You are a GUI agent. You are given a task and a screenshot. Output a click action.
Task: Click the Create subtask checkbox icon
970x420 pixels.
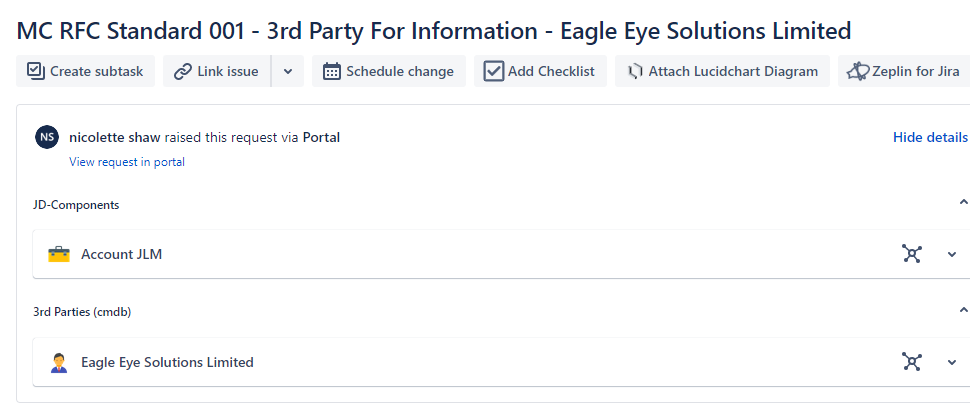36,71
